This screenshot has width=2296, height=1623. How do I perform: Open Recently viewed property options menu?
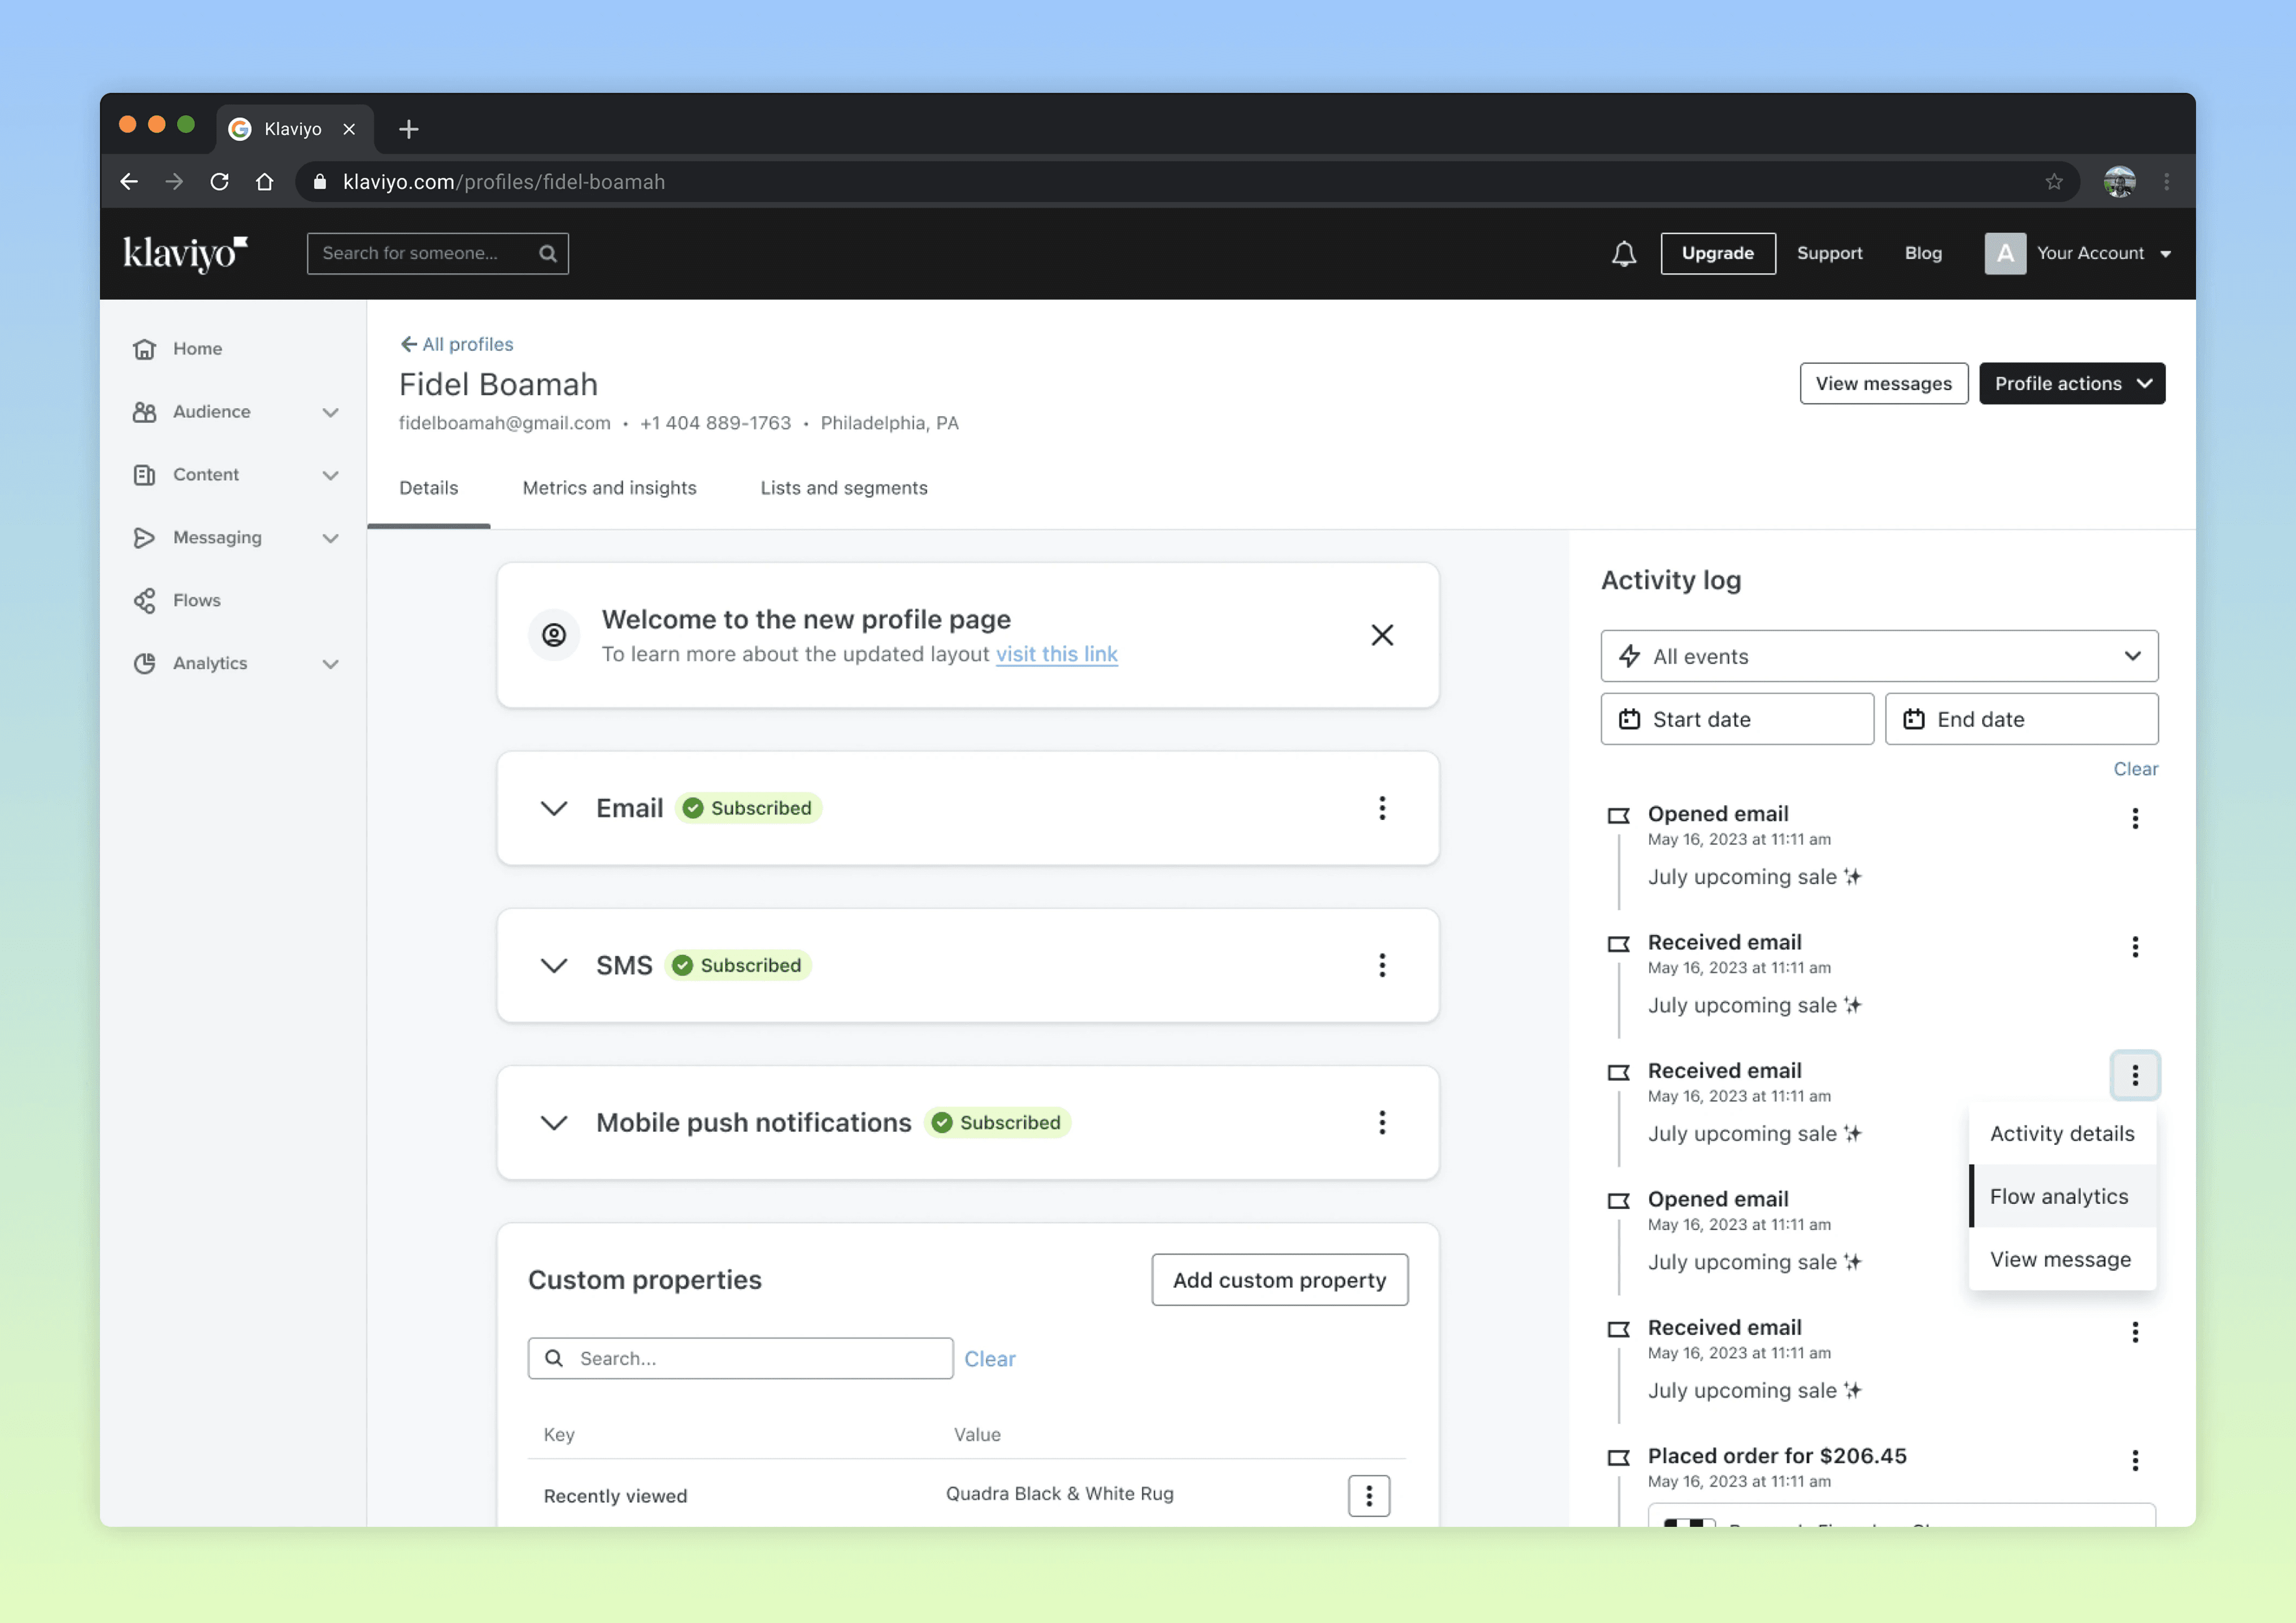[1368, 1495]
